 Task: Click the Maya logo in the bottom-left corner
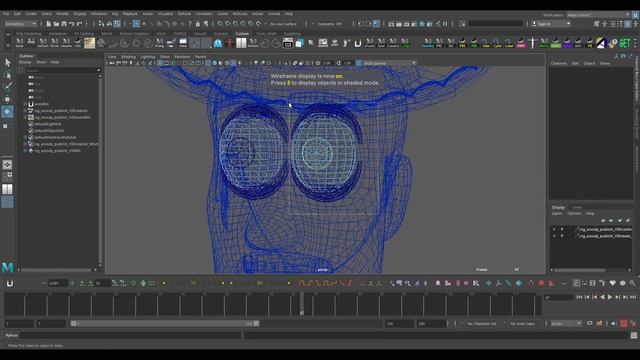pyautogui.click(x=7, y=267)
